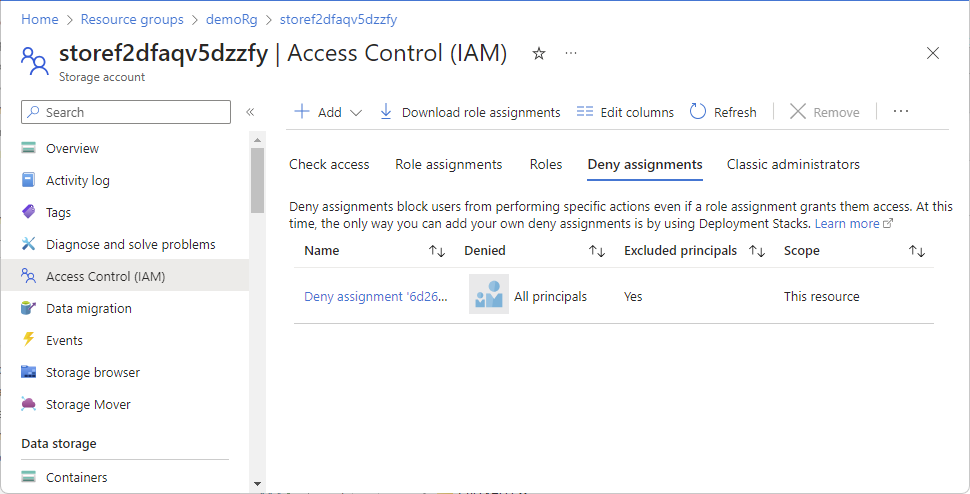The width and height of the screenshot is (970, 494).
Task: Click sidebar scrollbar down arrow
Action: pos(257,484)
